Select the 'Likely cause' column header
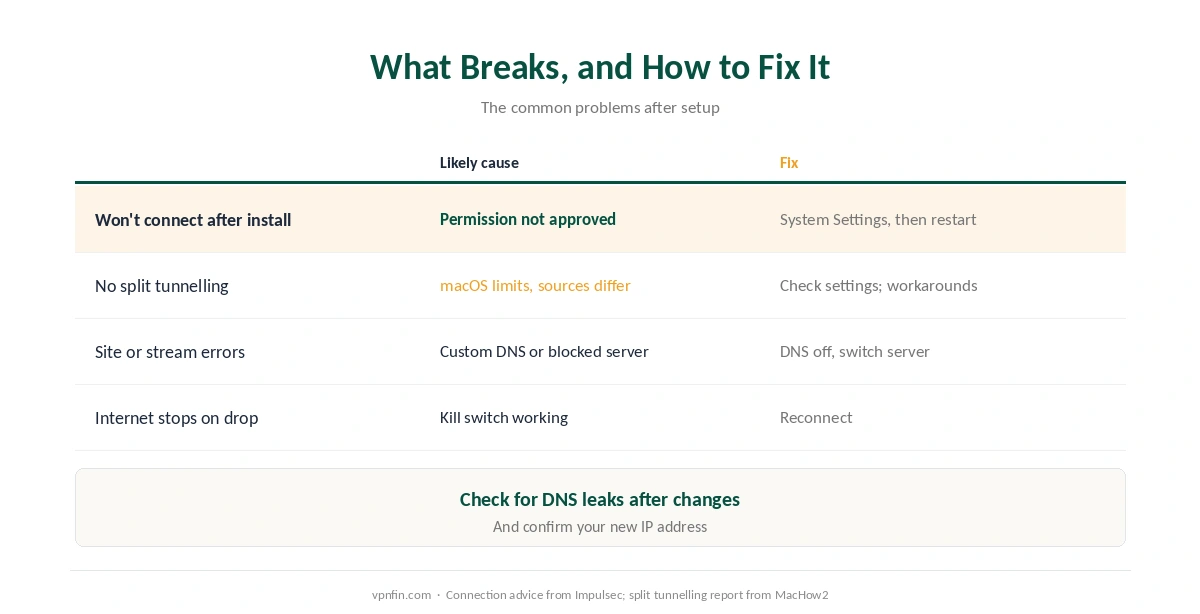 coord(479,163)
